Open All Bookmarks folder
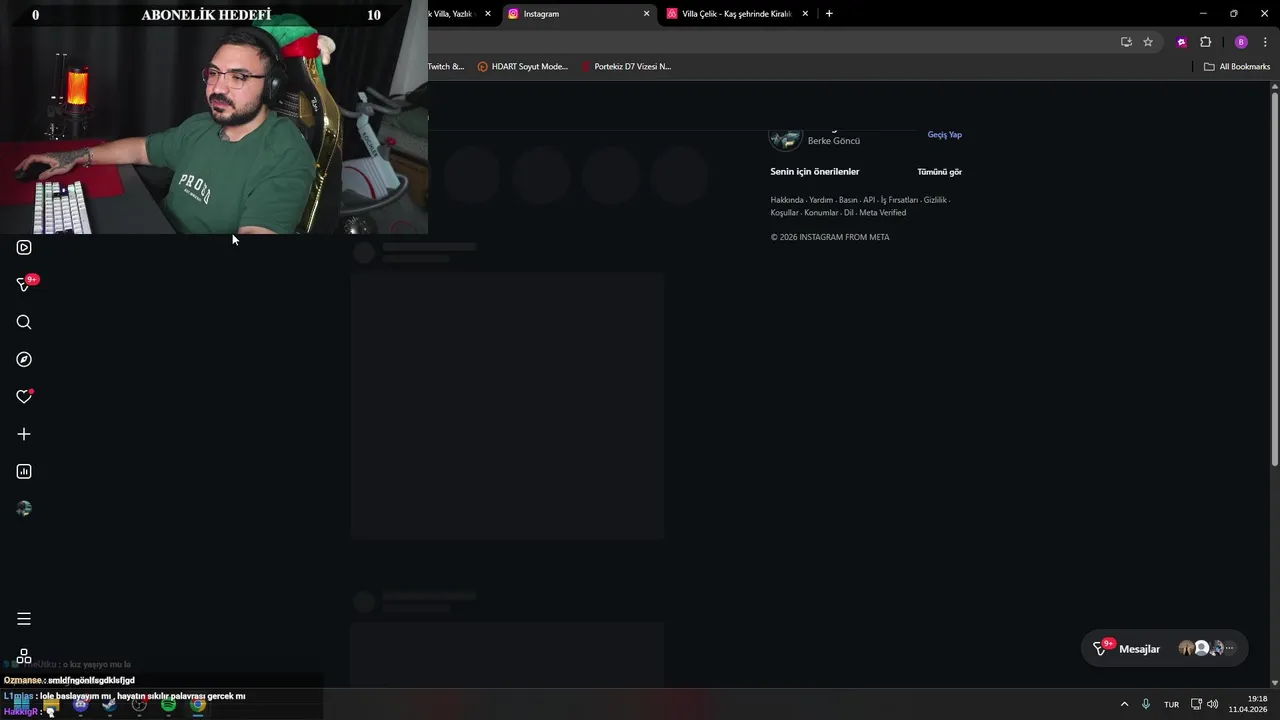 pos(1237,67)
